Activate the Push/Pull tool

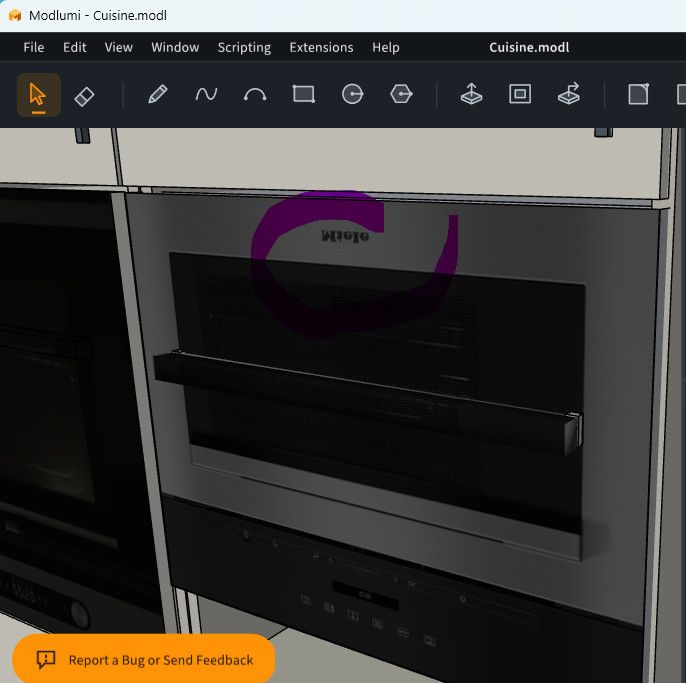click(472, 94)
